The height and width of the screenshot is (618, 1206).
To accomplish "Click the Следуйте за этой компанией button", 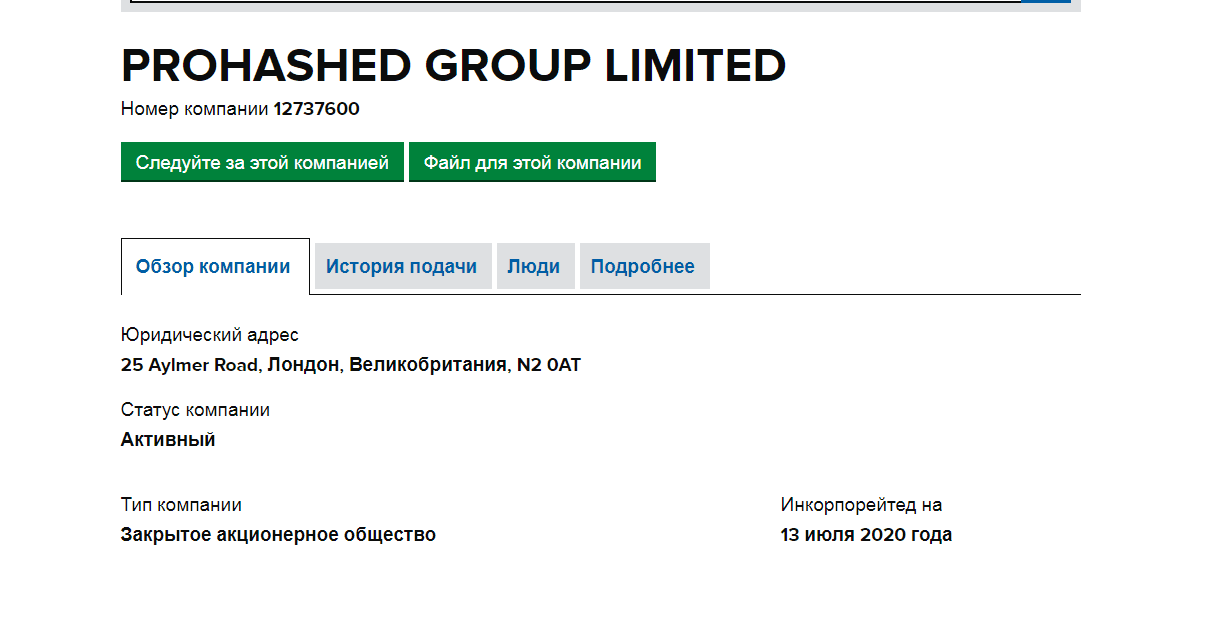I will tap(262, 162).
